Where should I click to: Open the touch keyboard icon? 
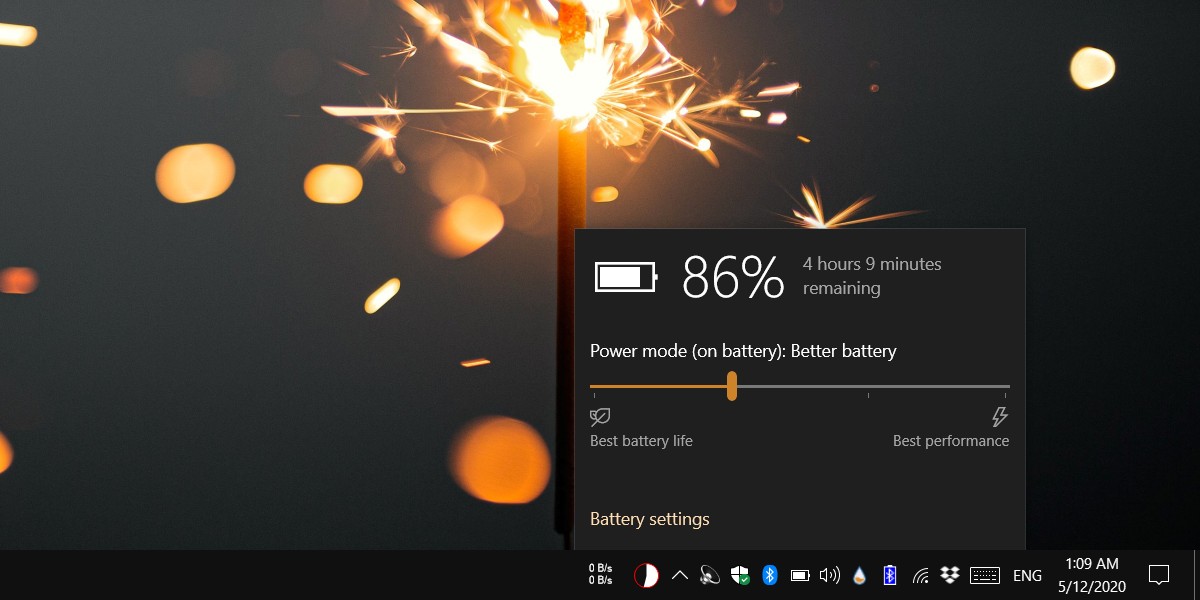(985, 575)
